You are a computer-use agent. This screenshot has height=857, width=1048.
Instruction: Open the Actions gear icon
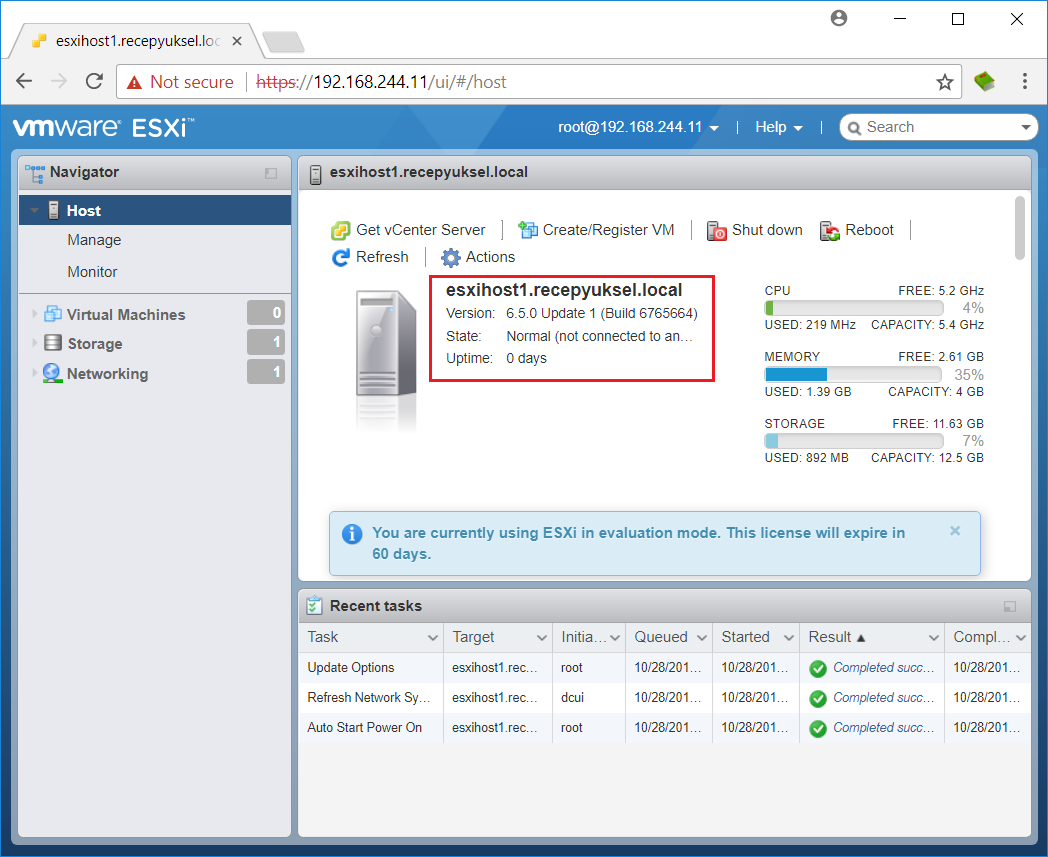pos(451,257)
